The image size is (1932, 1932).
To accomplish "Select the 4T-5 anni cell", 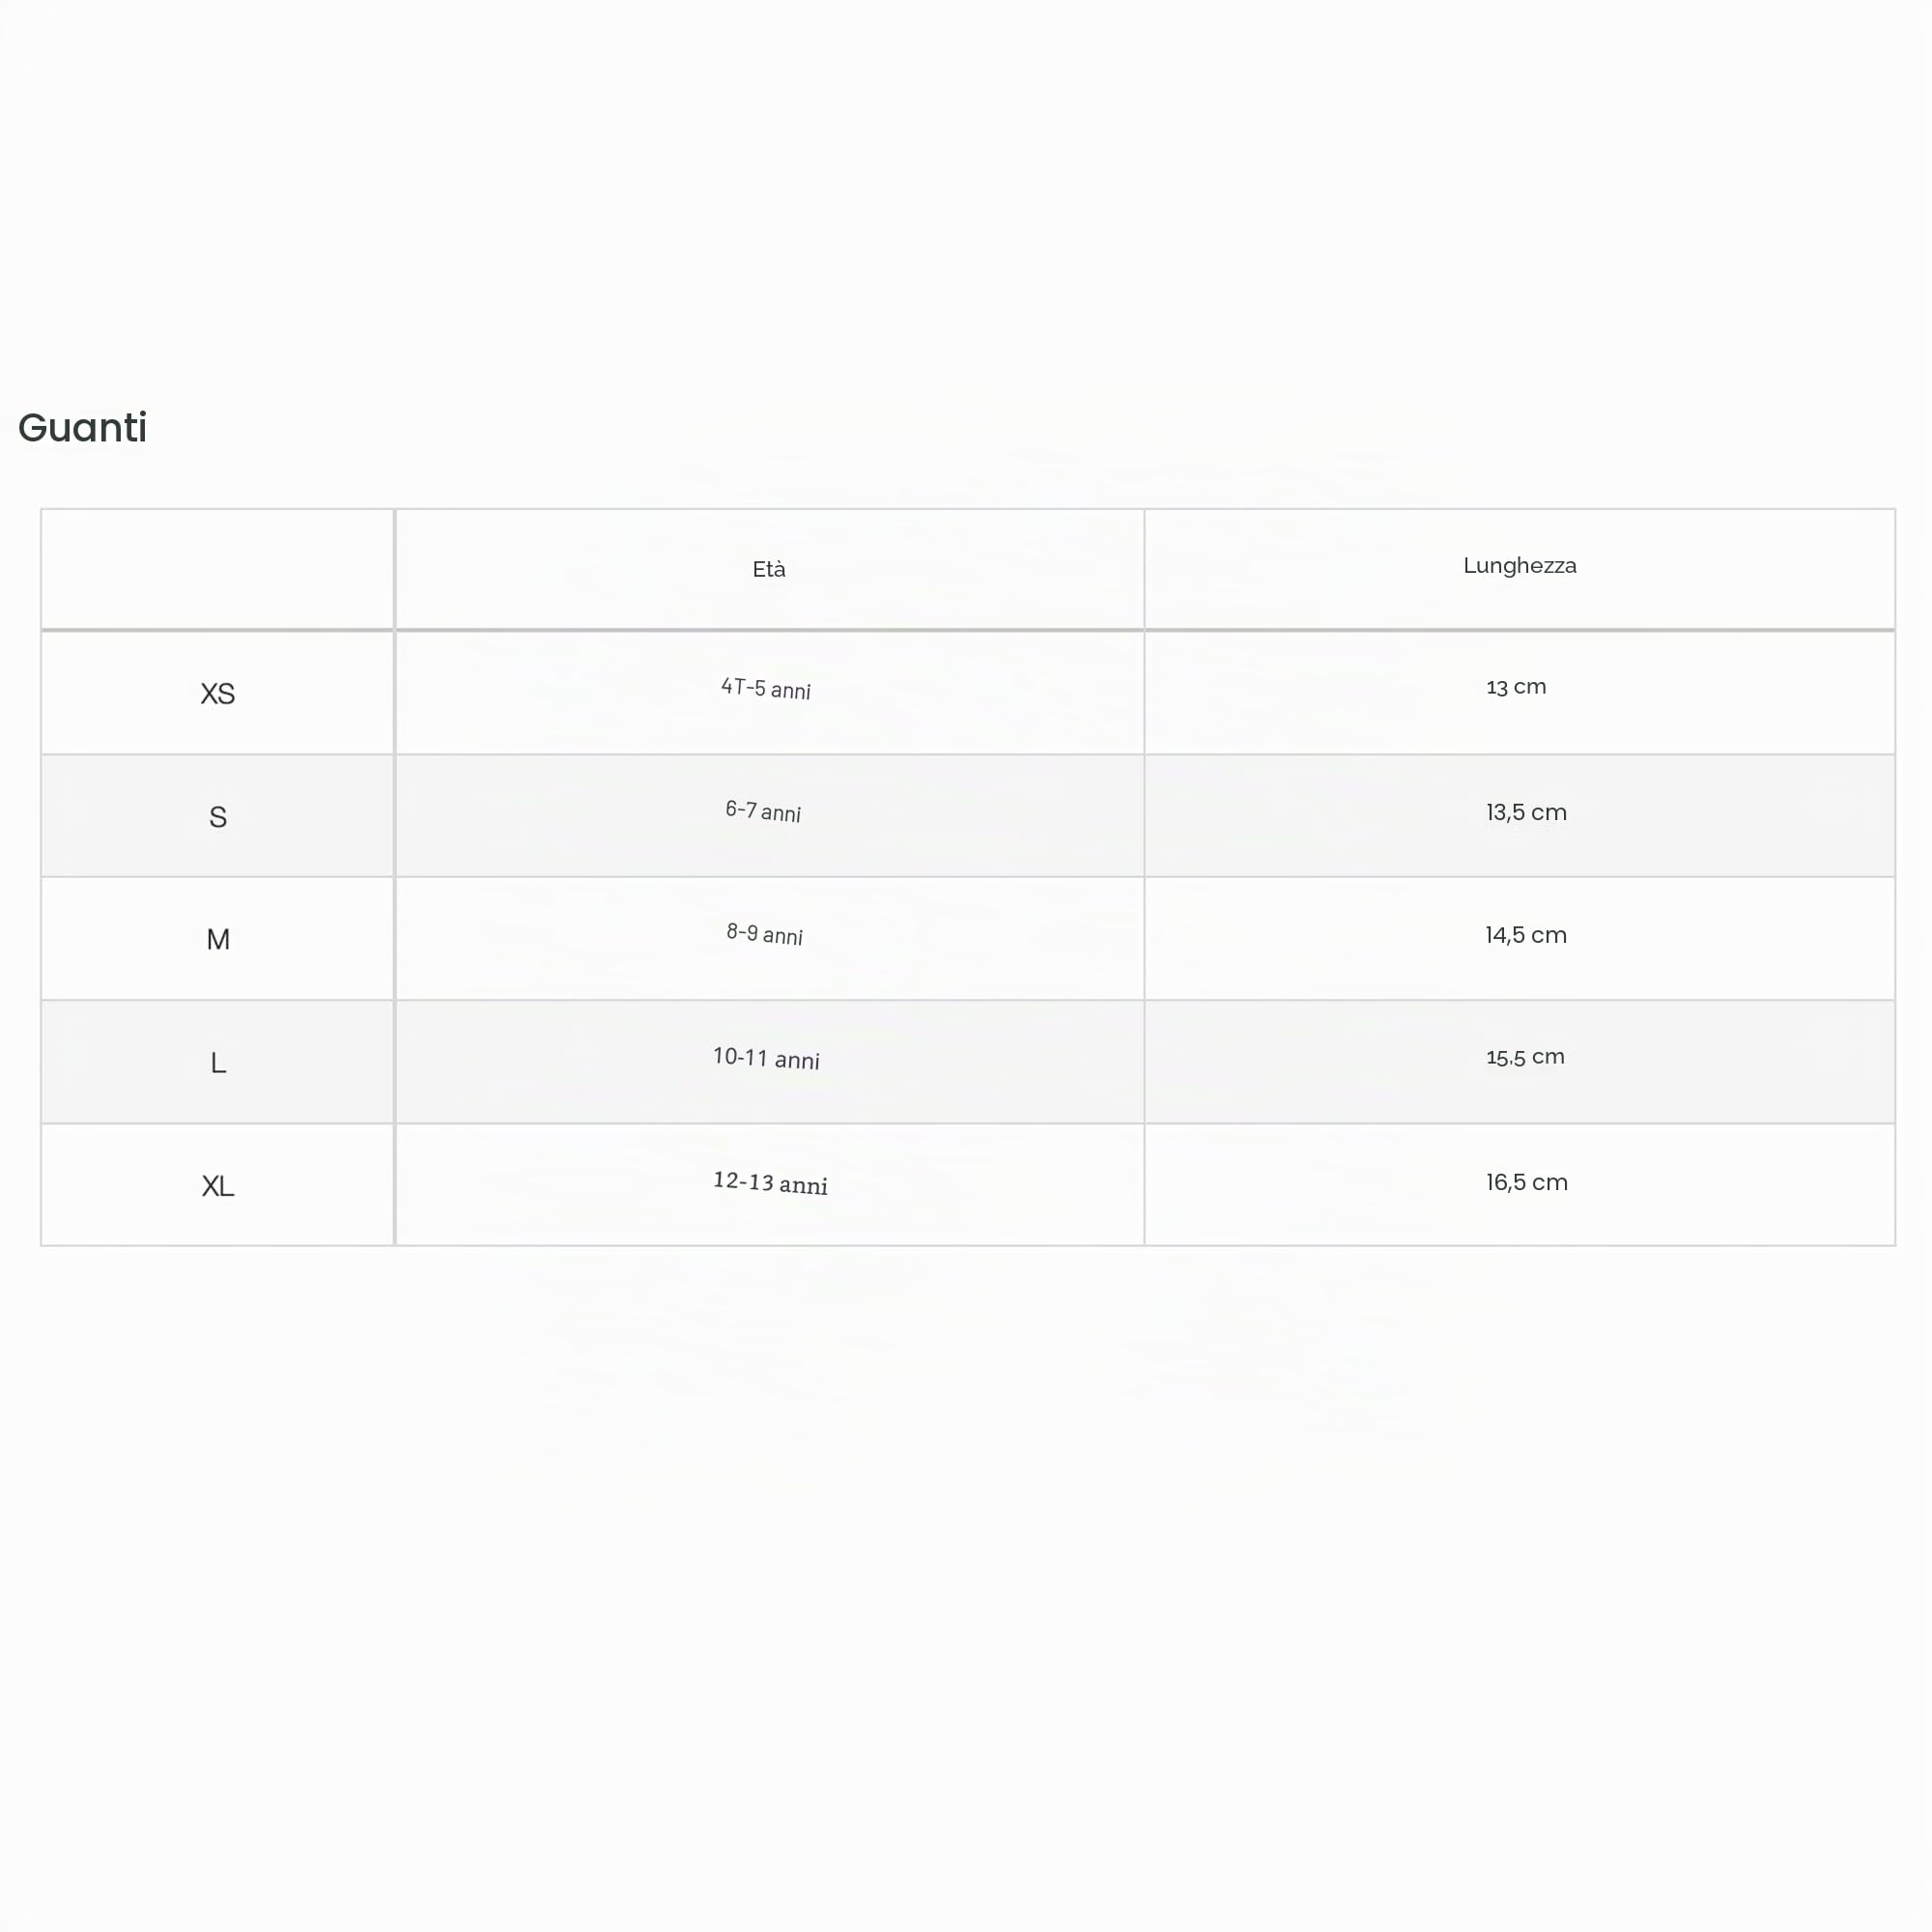I will coord(766,689).
